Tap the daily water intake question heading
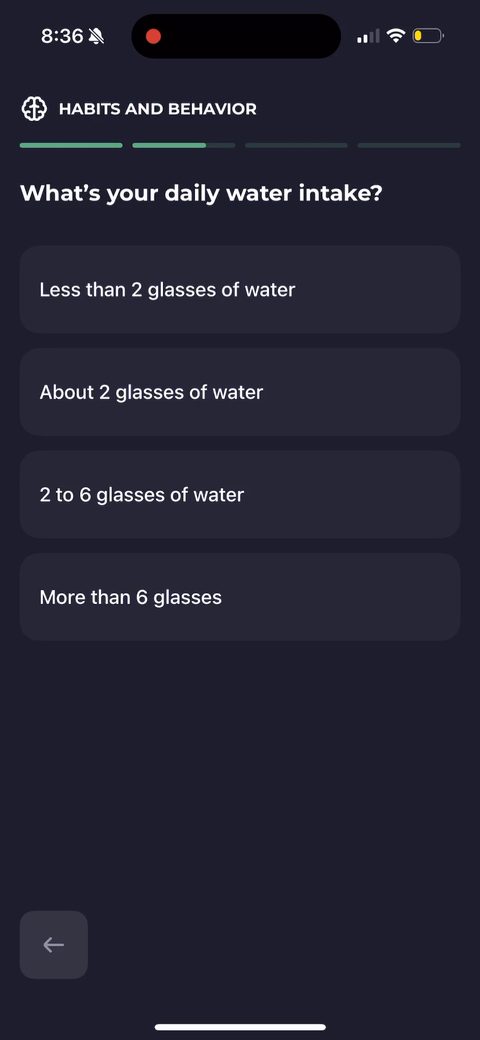480x1040 pixels. tap(202, 194)
